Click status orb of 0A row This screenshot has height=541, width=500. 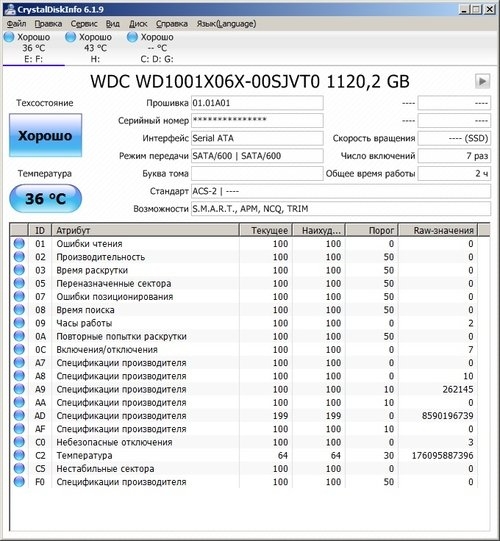(x=19, y=336)
